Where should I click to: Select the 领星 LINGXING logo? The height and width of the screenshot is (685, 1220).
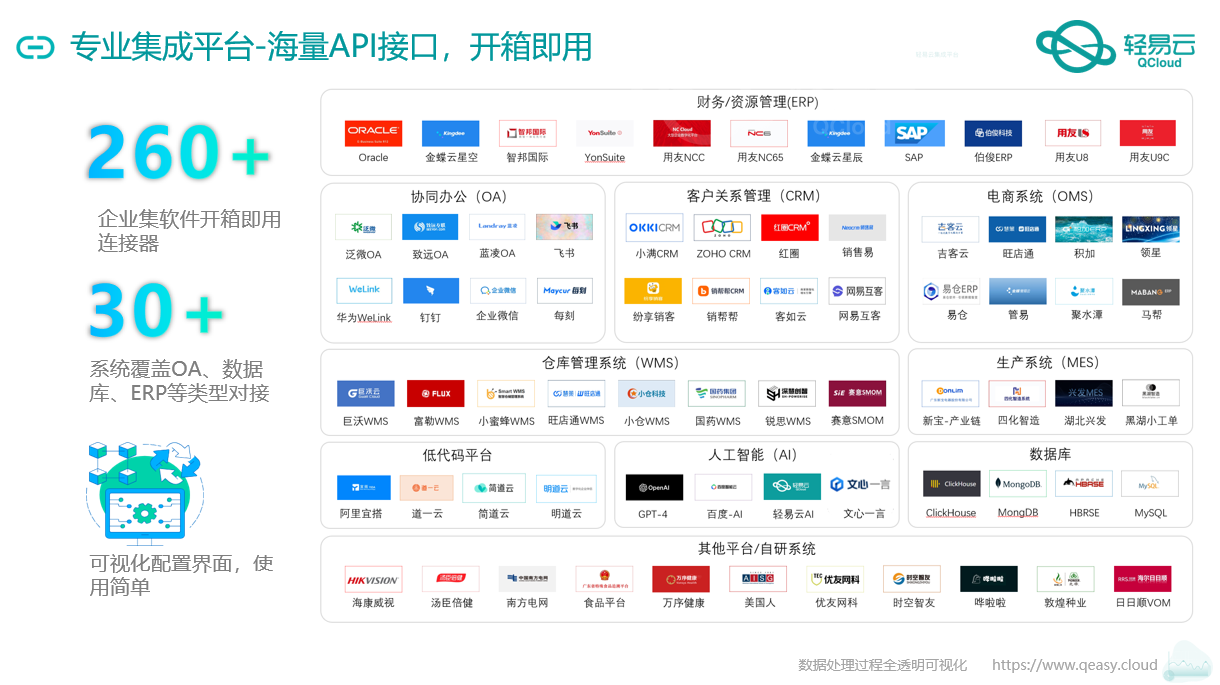[x=1150, y=229]
